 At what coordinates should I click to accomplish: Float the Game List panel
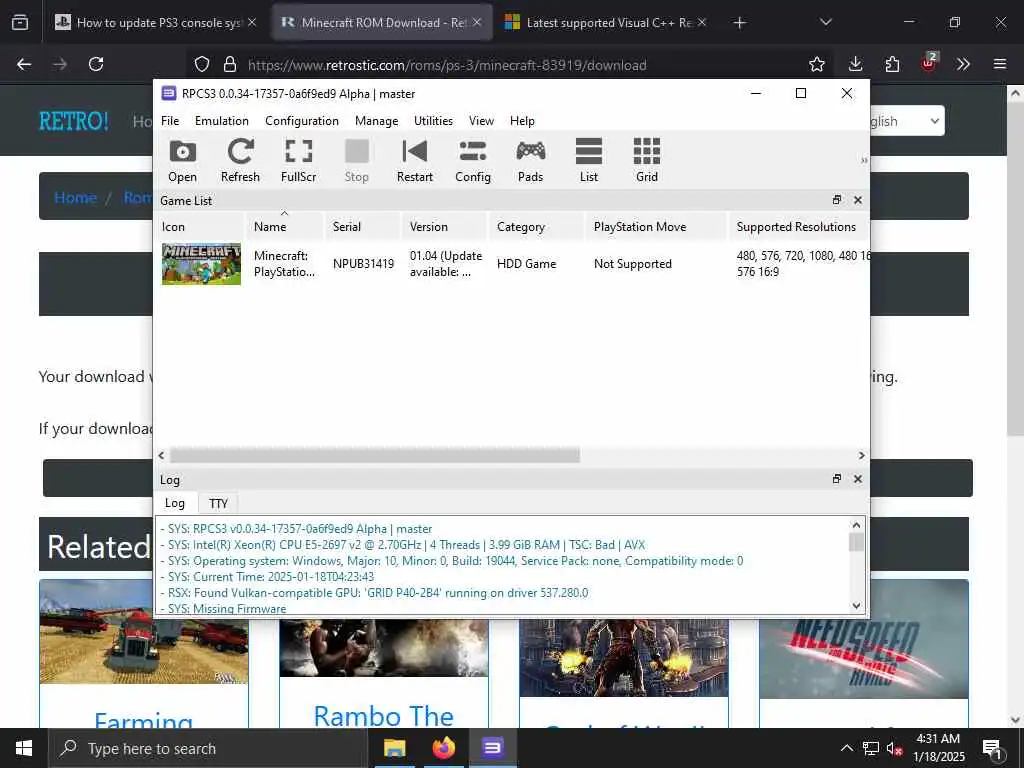tap(837, 200)
